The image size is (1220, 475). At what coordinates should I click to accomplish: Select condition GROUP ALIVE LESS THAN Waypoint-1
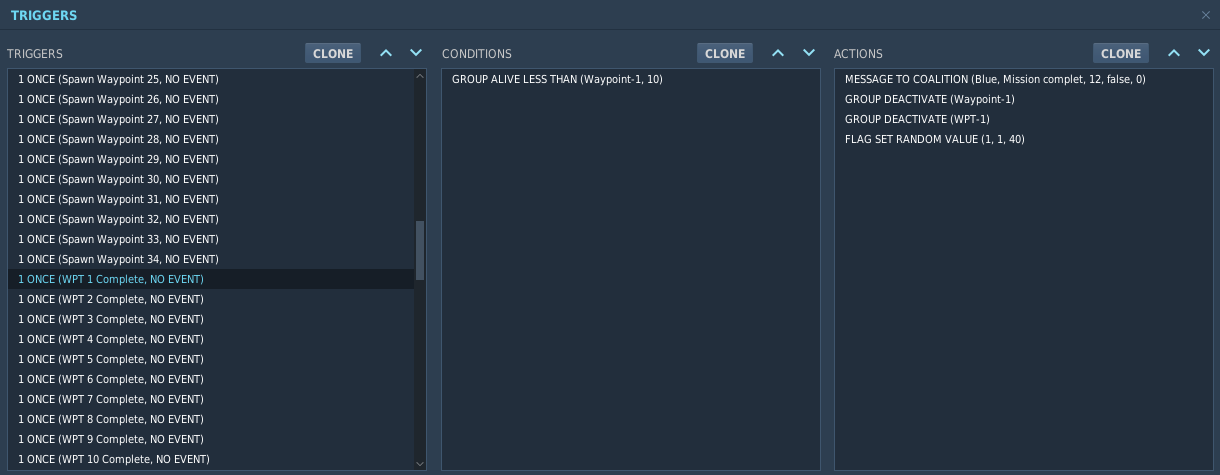631,79
